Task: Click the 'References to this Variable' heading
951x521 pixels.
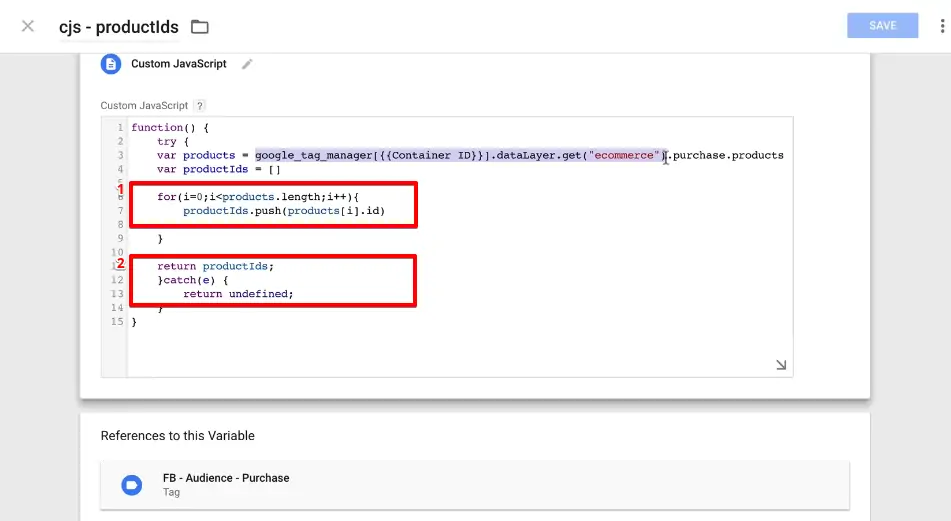Action: pos(178,435)
